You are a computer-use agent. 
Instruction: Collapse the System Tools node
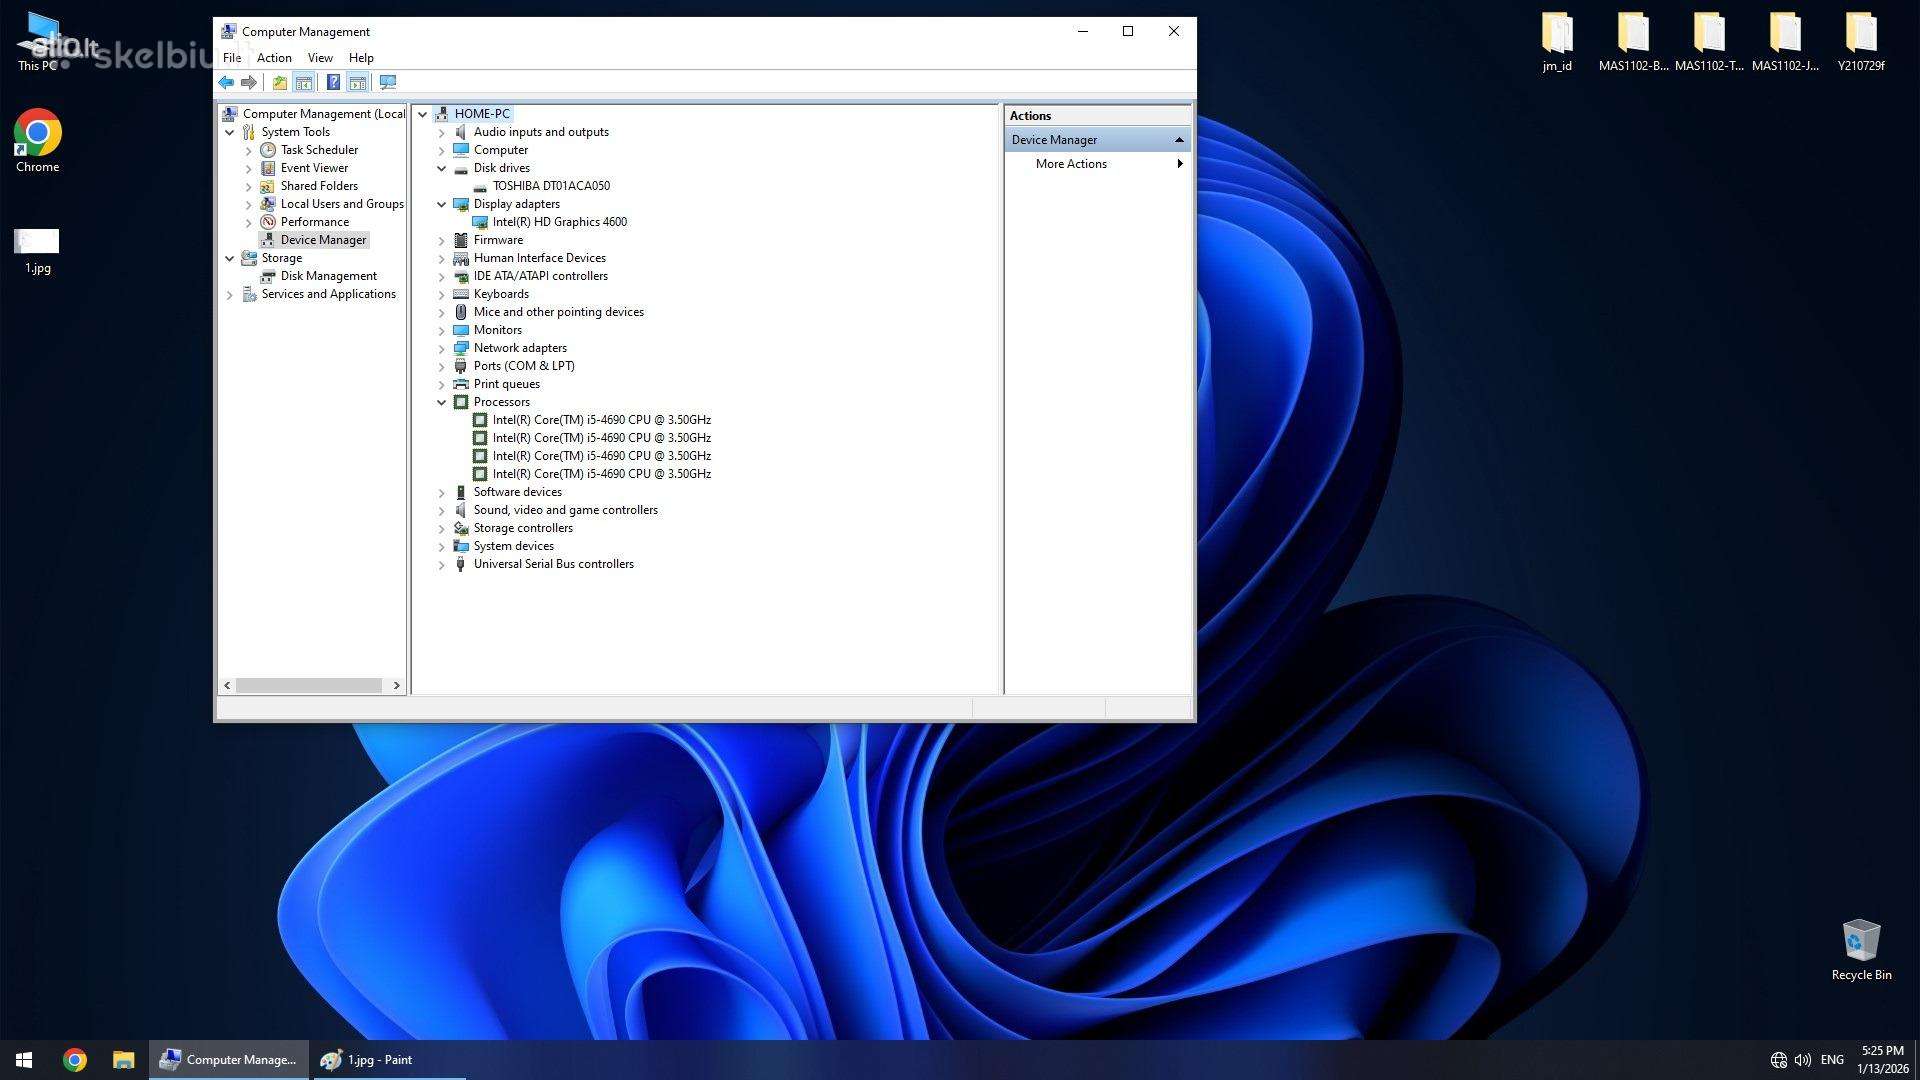click(230, 132)
